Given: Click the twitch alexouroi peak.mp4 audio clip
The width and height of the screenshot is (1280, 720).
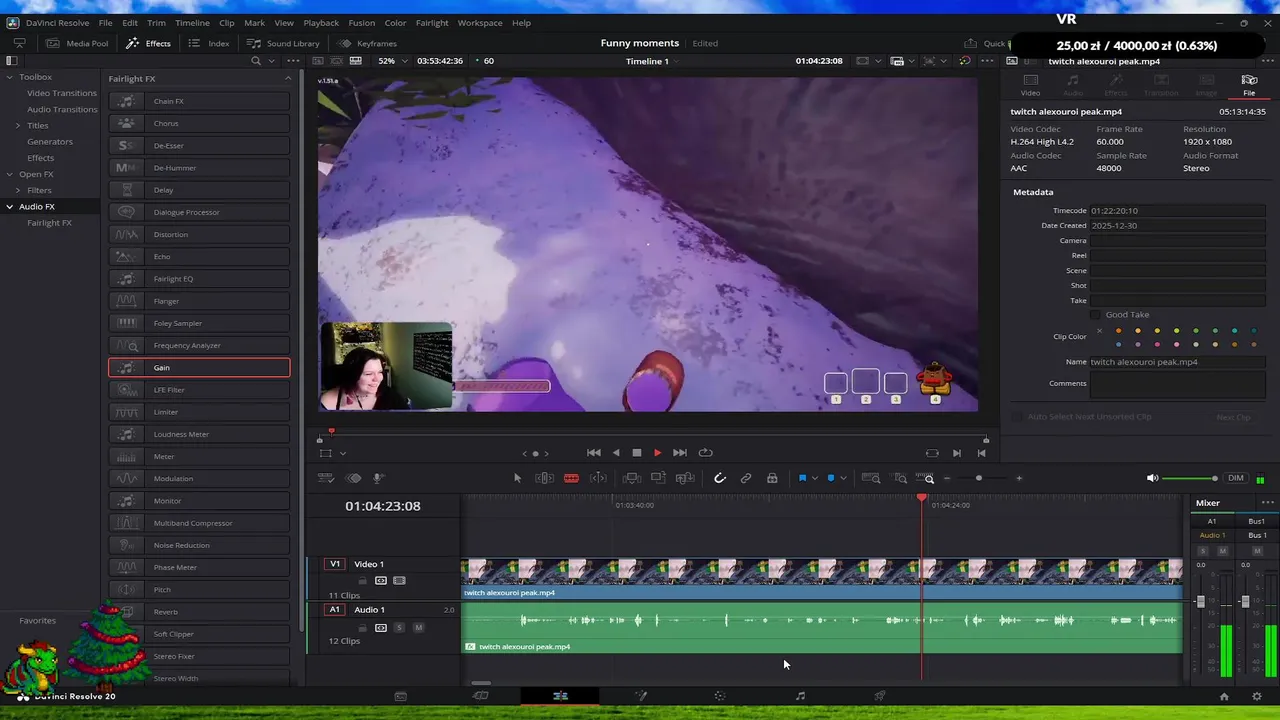Looking at the screenshot, I should click(822, 628).
